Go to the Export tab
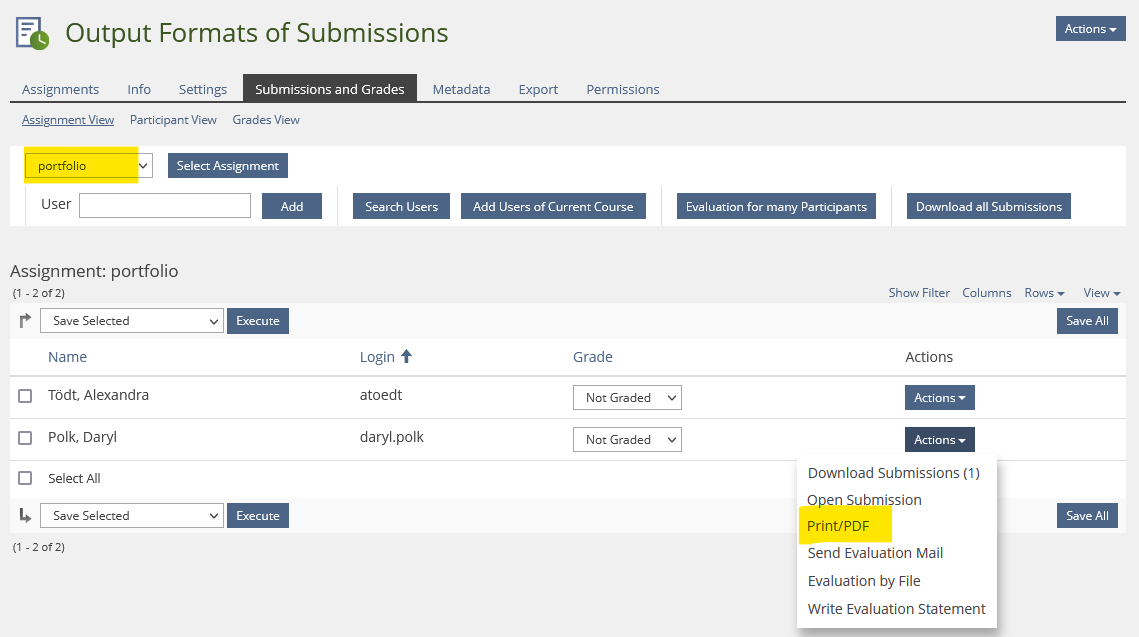 coord(538,89)
